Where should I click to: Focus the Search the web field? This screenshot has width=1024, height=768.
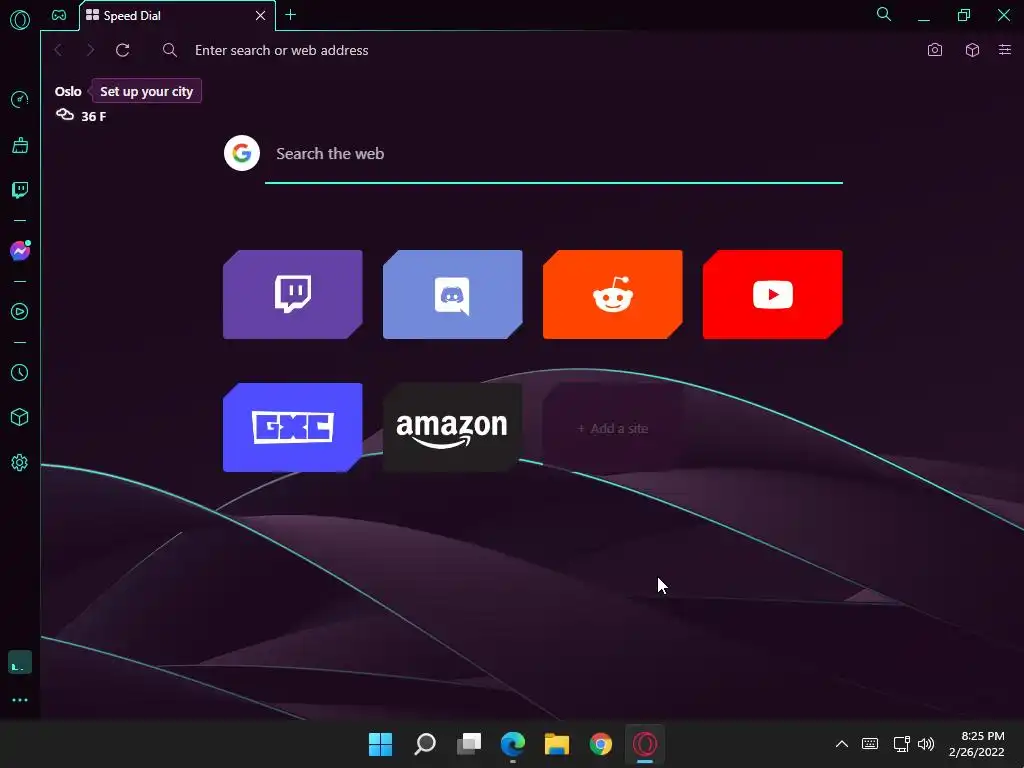554,154
